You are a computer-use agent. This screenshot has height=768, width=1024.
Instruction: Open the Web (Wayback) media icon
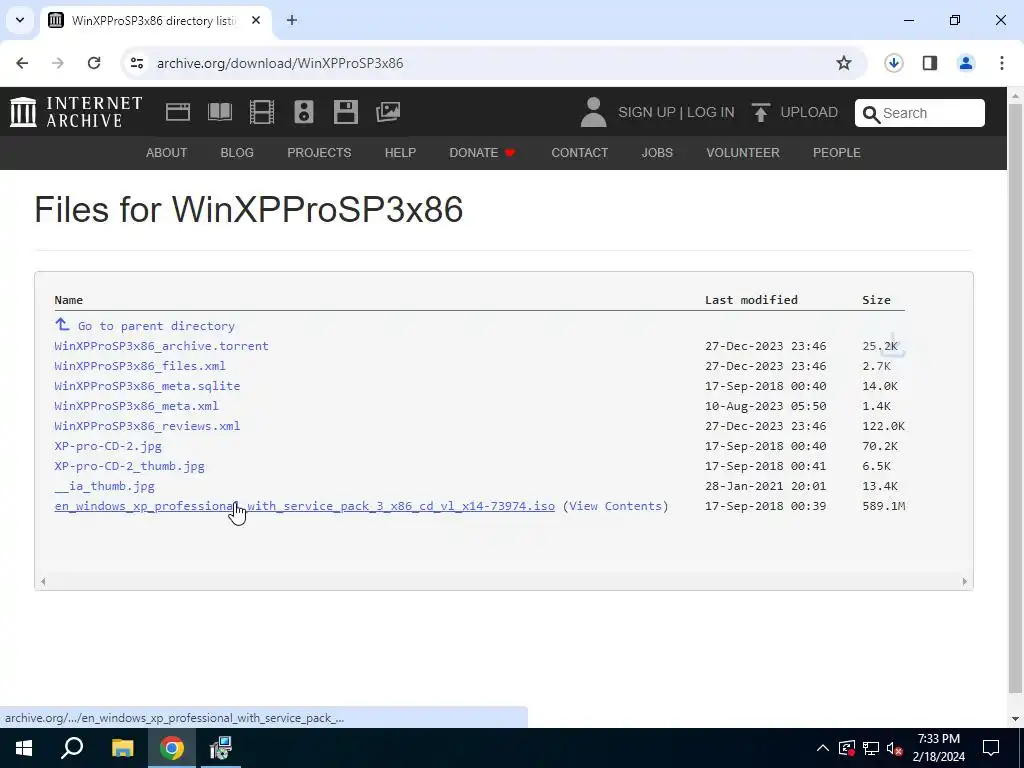[x=178, y=112]
